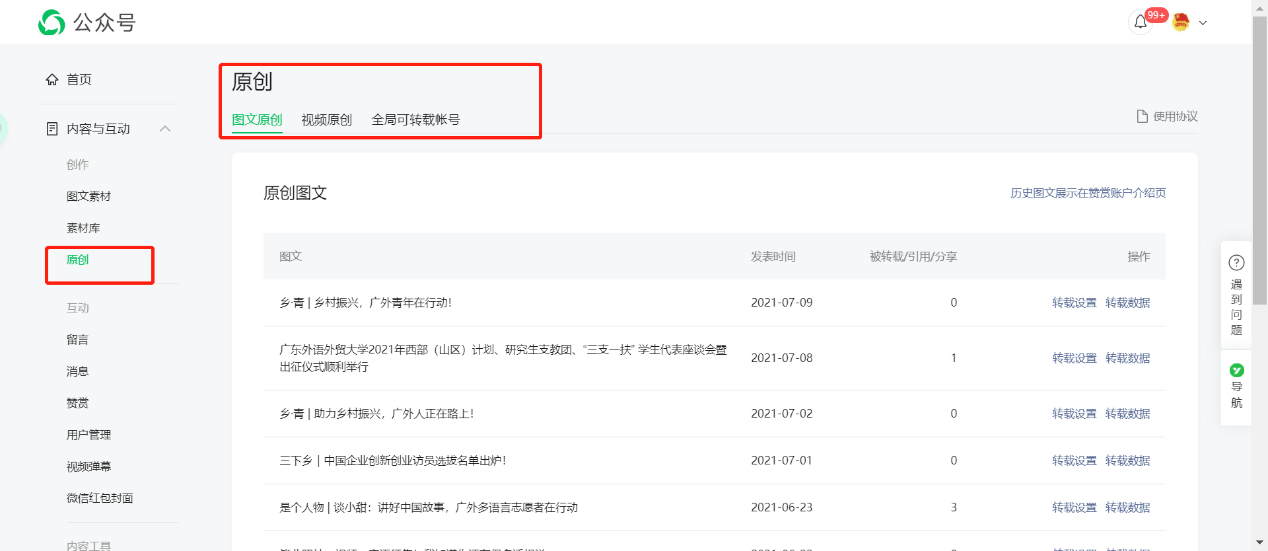Open the notifications bell icon
1268x551 pixels.
coord(1140,23)
